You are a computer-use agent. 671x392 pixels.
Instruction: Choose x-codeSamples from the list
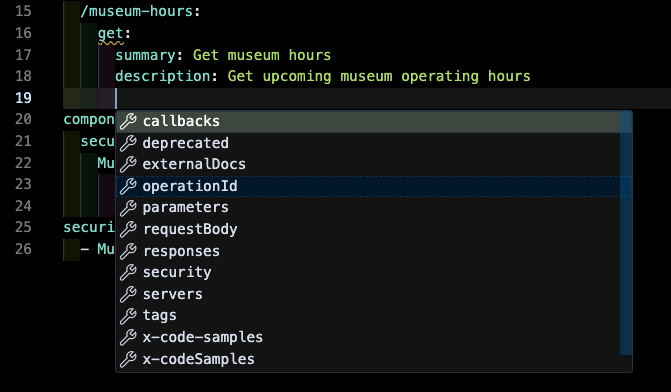coord(368,359)
